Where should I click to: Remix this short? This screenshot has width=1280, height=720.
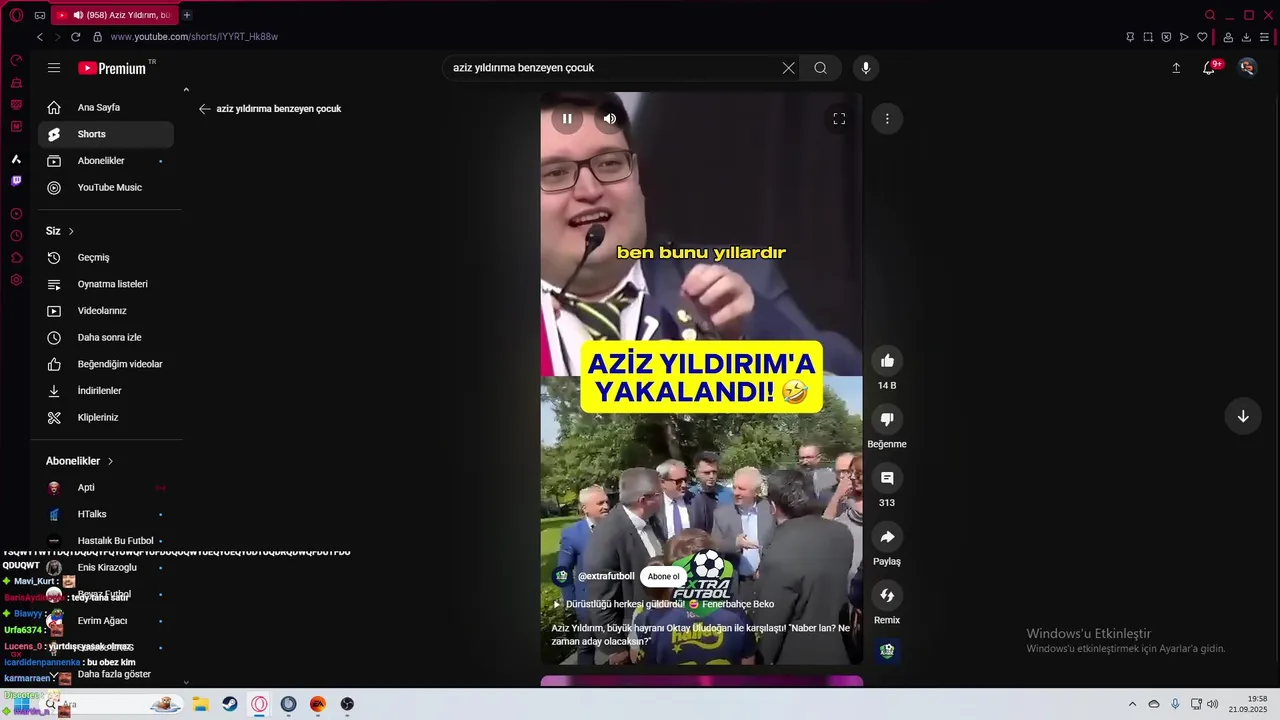(887, 596)
